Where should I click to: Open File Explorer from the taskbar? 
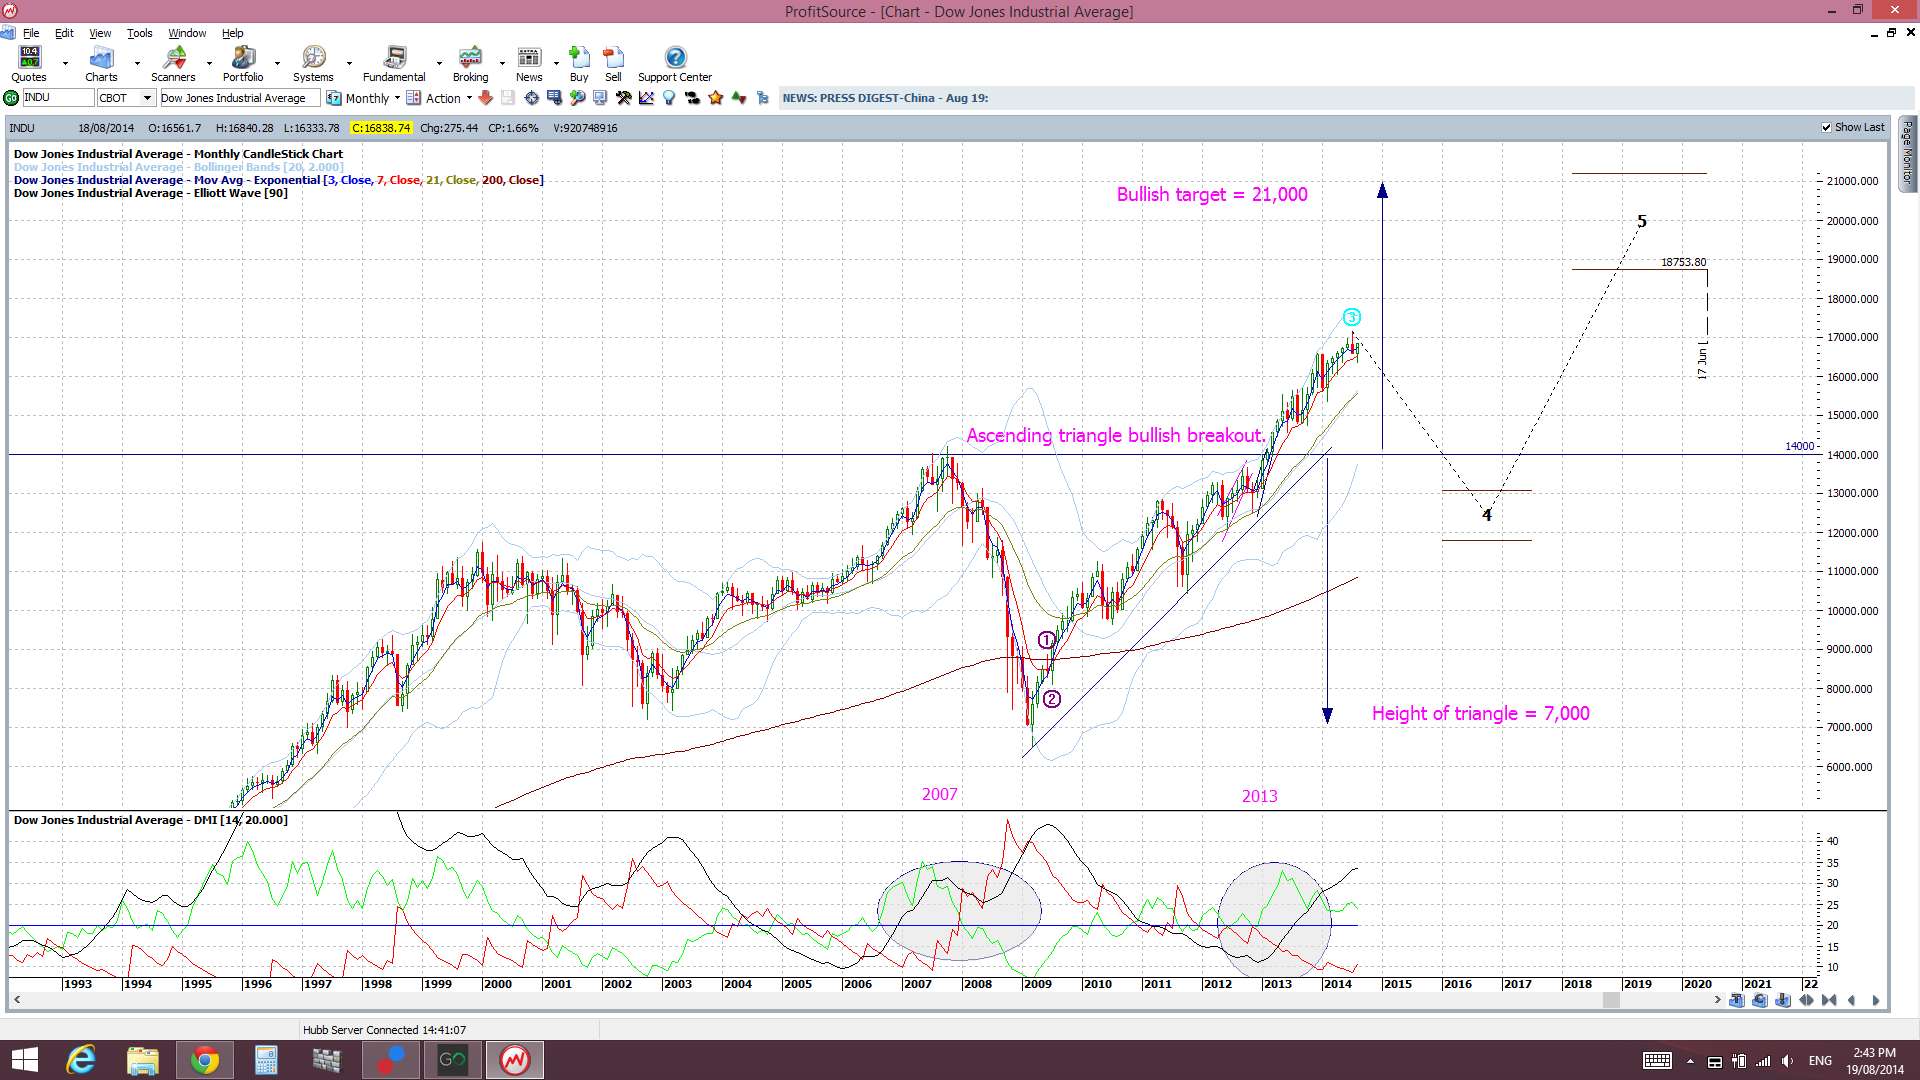pos(142,1060)
